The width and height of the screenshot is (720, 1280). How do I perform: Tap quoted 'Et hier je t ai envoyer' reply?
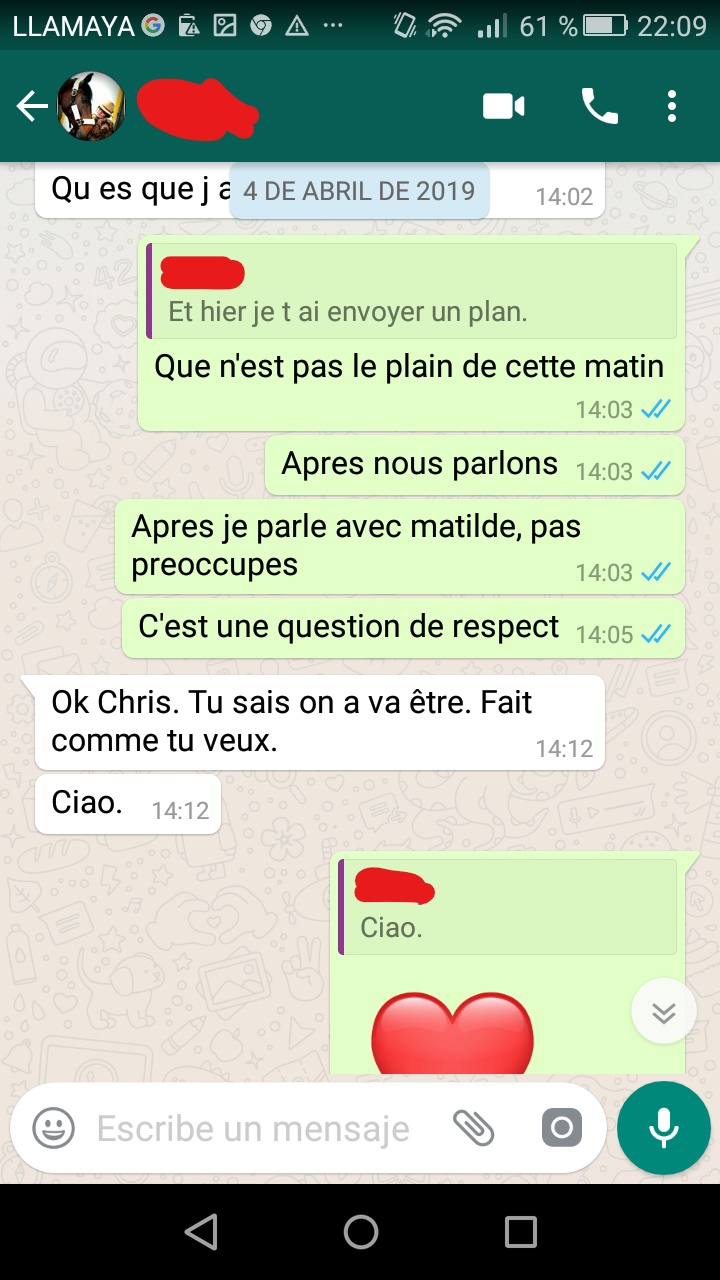click(411, 291)
